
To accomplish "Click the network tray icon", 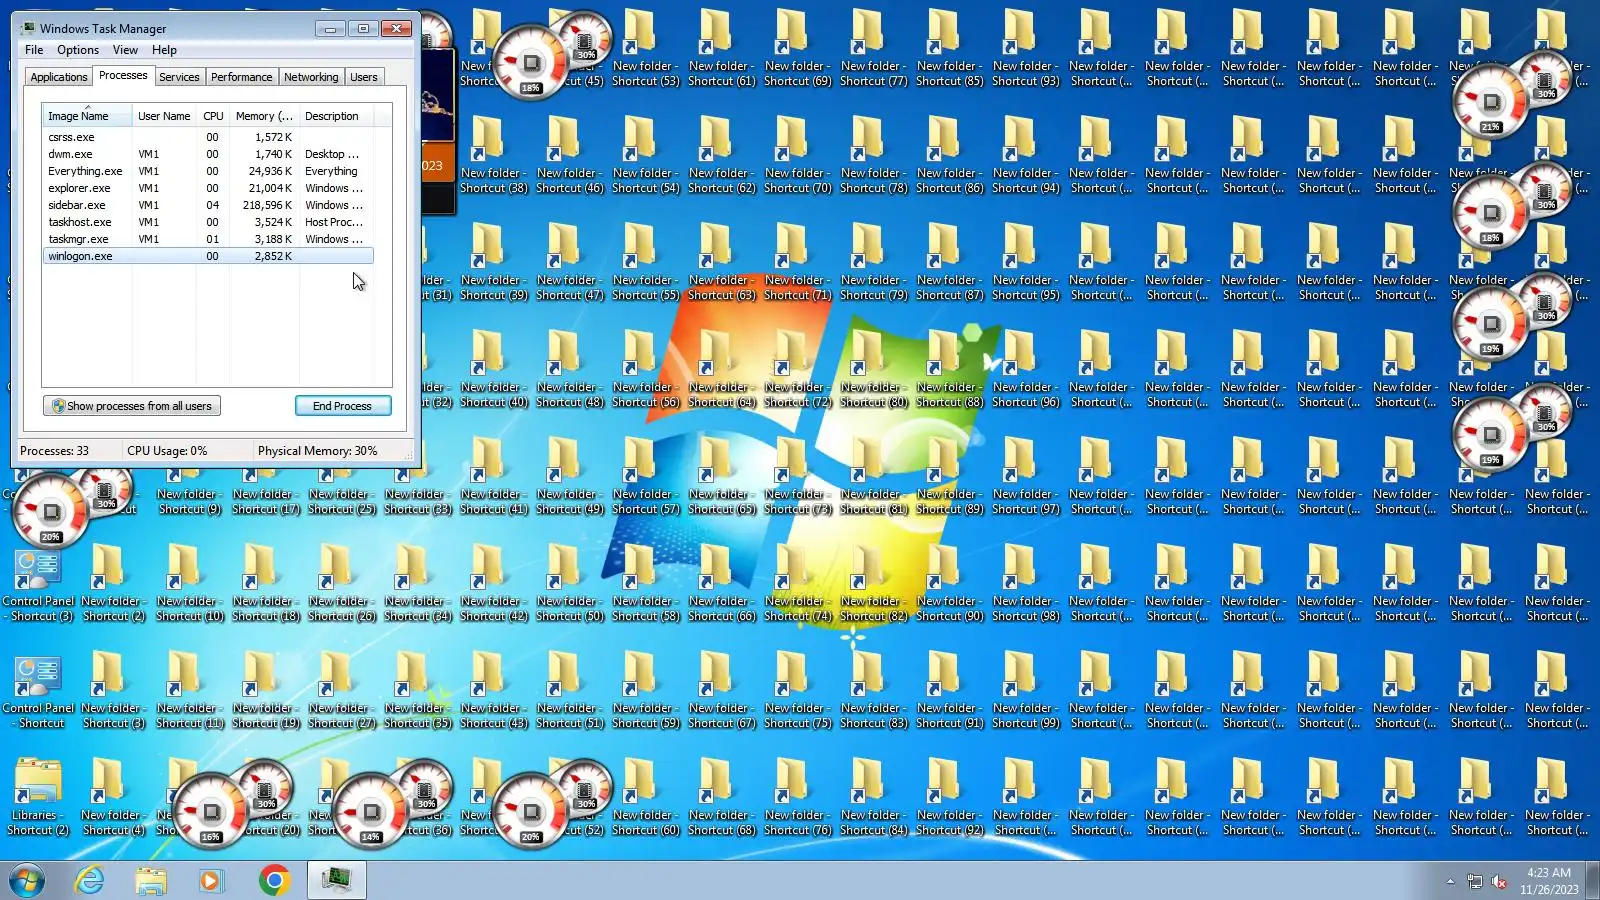I will click(1474, 881).
